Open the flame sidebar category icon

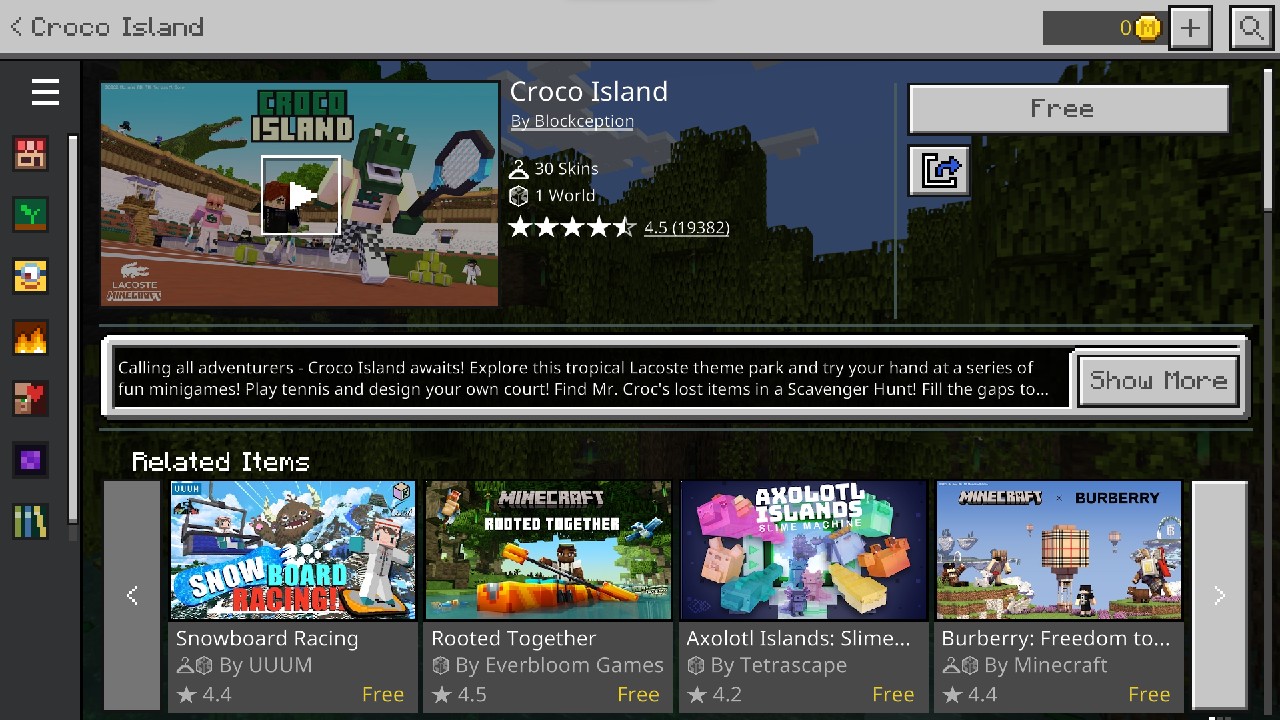click(31, 338)
